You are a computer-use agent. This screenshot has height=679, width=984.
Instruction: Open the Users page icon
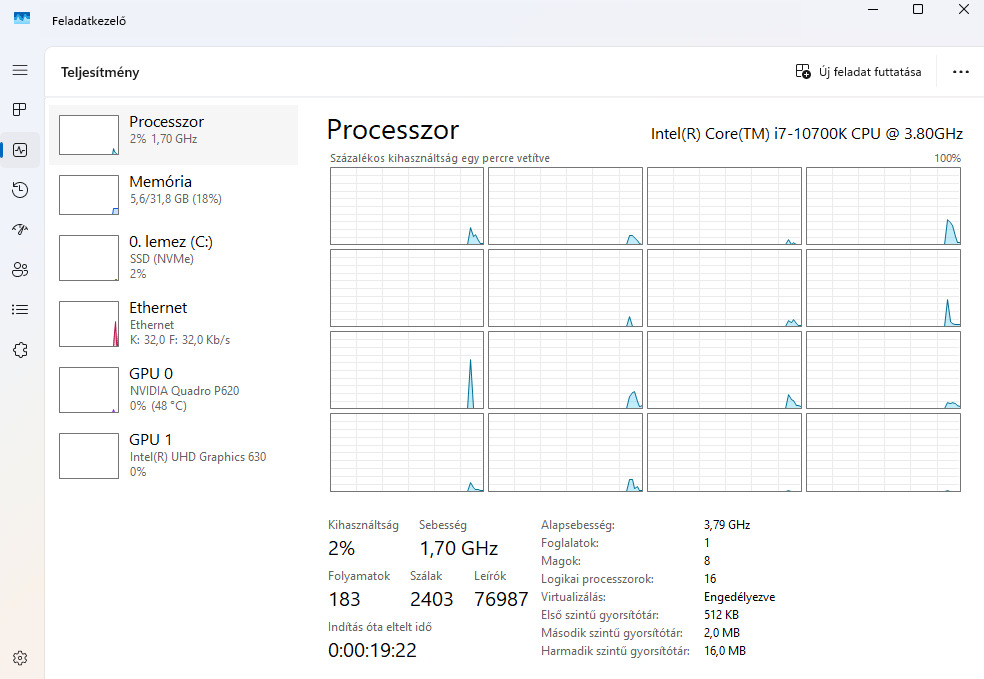click(x=20, y=269)
